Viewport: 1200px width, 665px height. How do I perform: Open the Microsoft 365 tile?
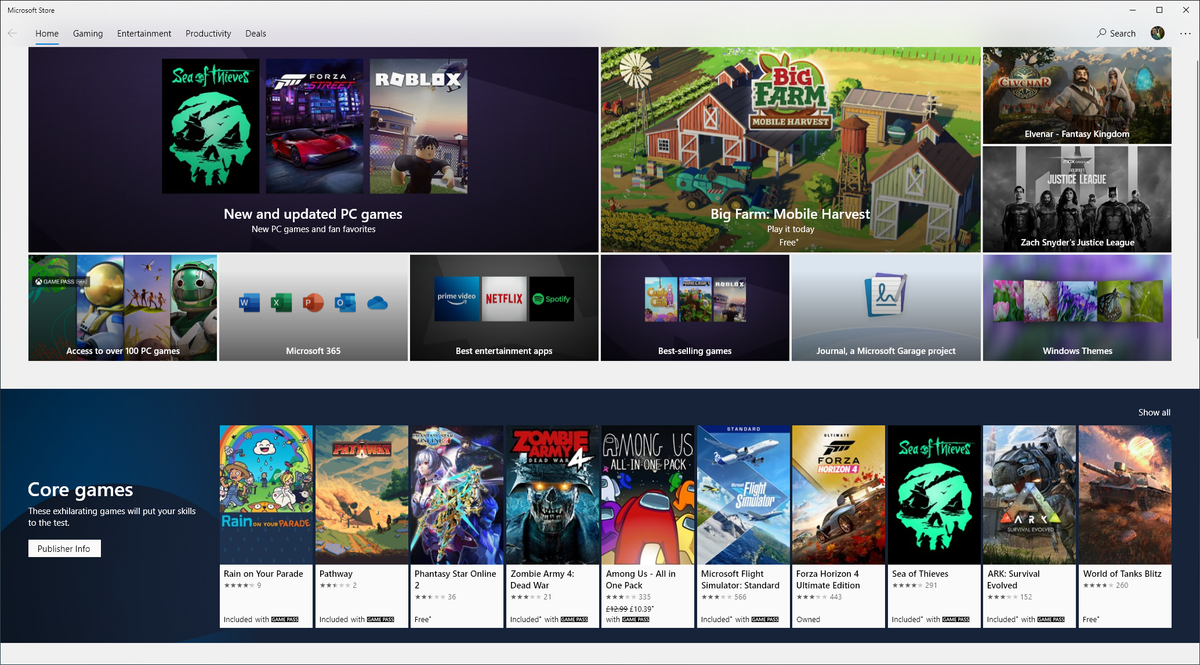point(313,307)
